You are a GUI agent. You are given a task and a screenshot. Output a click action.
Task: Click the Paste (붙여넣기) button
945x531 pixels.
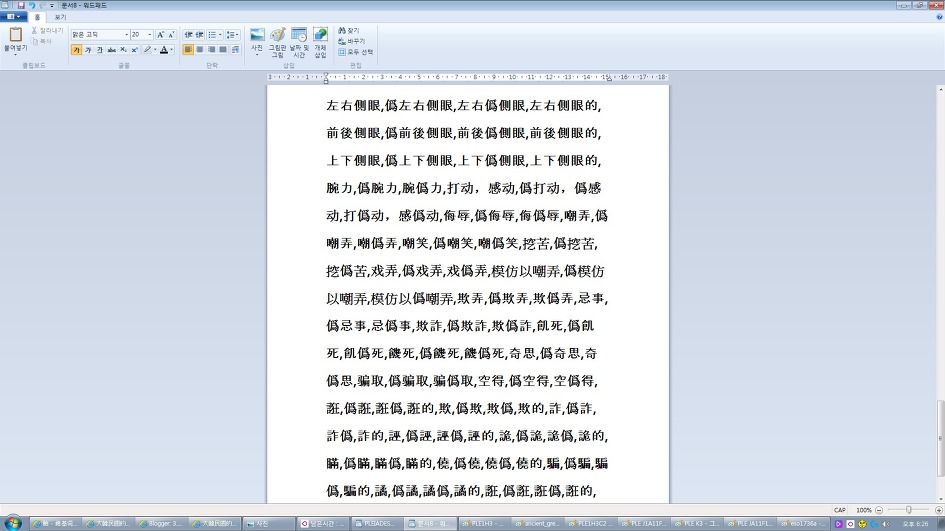point(15,38)
